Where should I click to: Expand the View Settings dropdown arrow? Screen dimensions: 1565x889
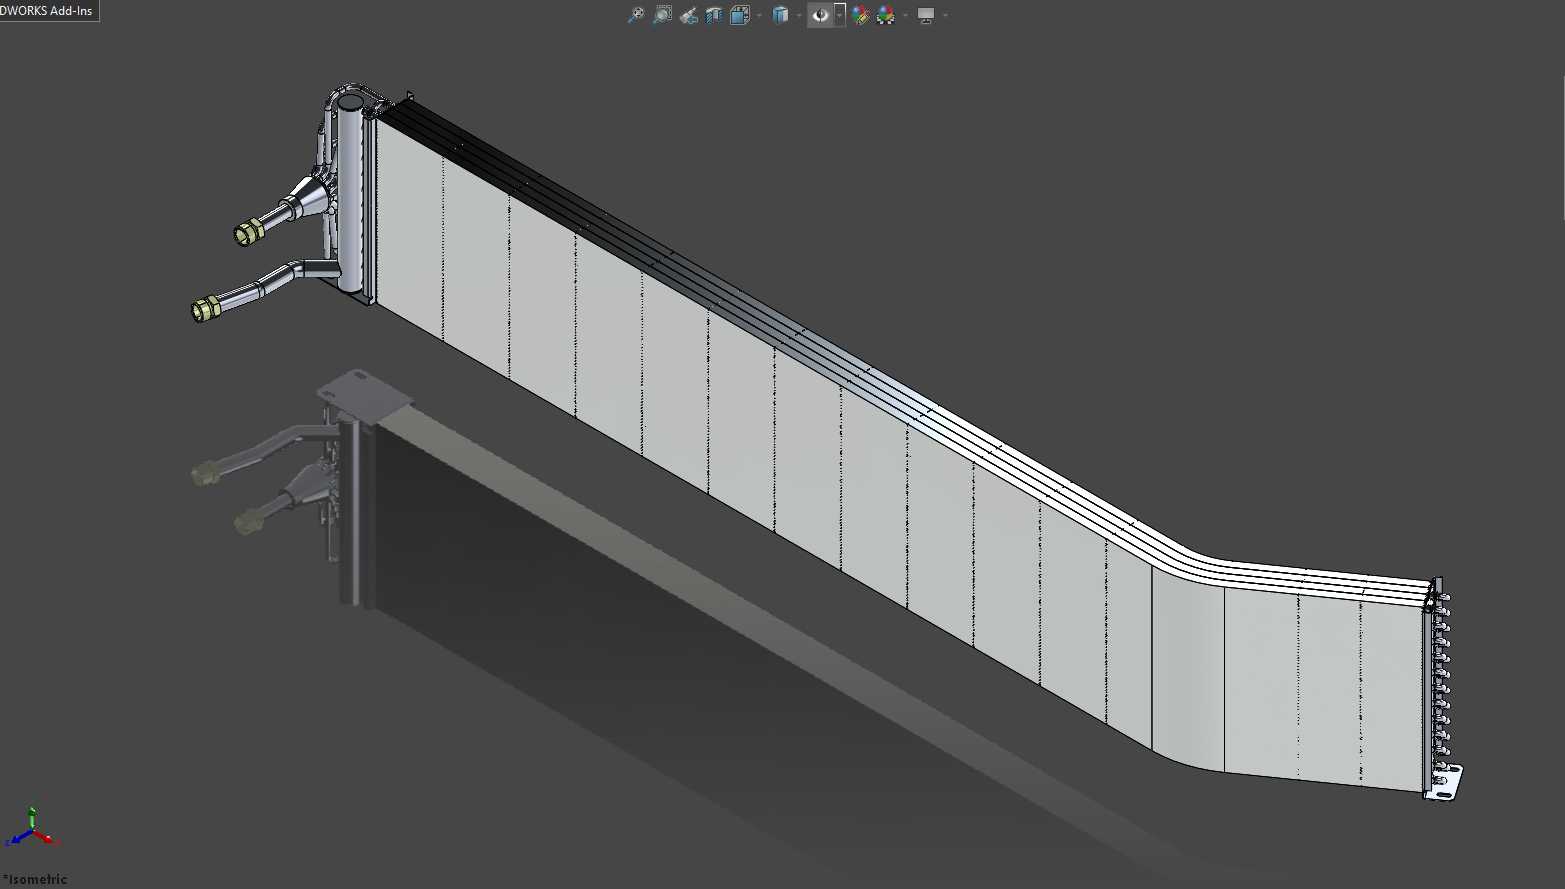[945, 15]
